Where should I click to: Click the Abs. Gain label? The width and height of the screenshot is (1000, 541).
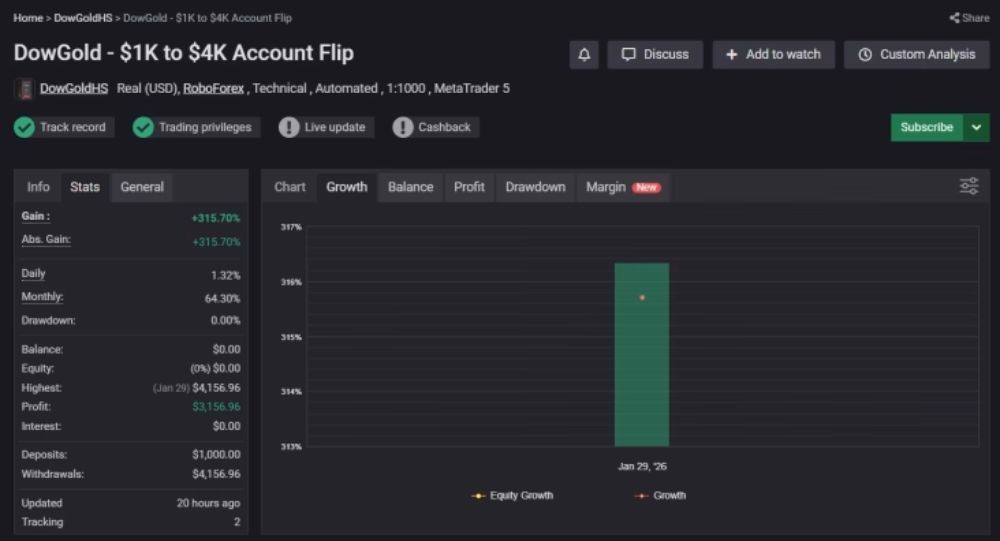coord(46,239)
